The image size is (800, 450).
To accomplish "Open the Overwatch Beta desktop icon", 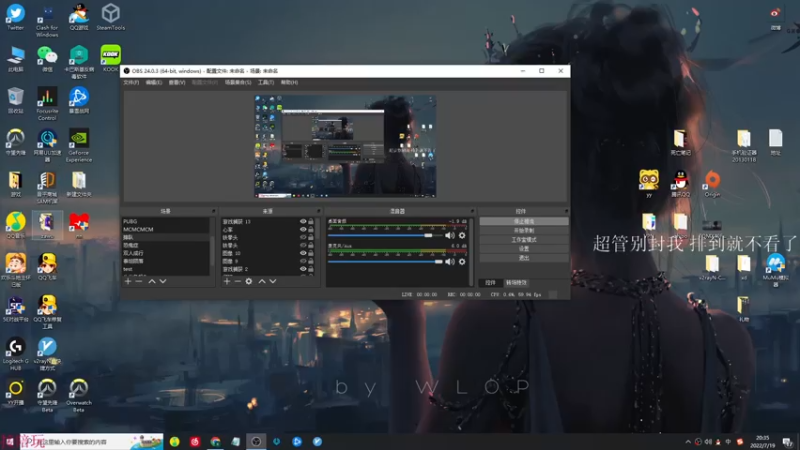I will [79, 395].
